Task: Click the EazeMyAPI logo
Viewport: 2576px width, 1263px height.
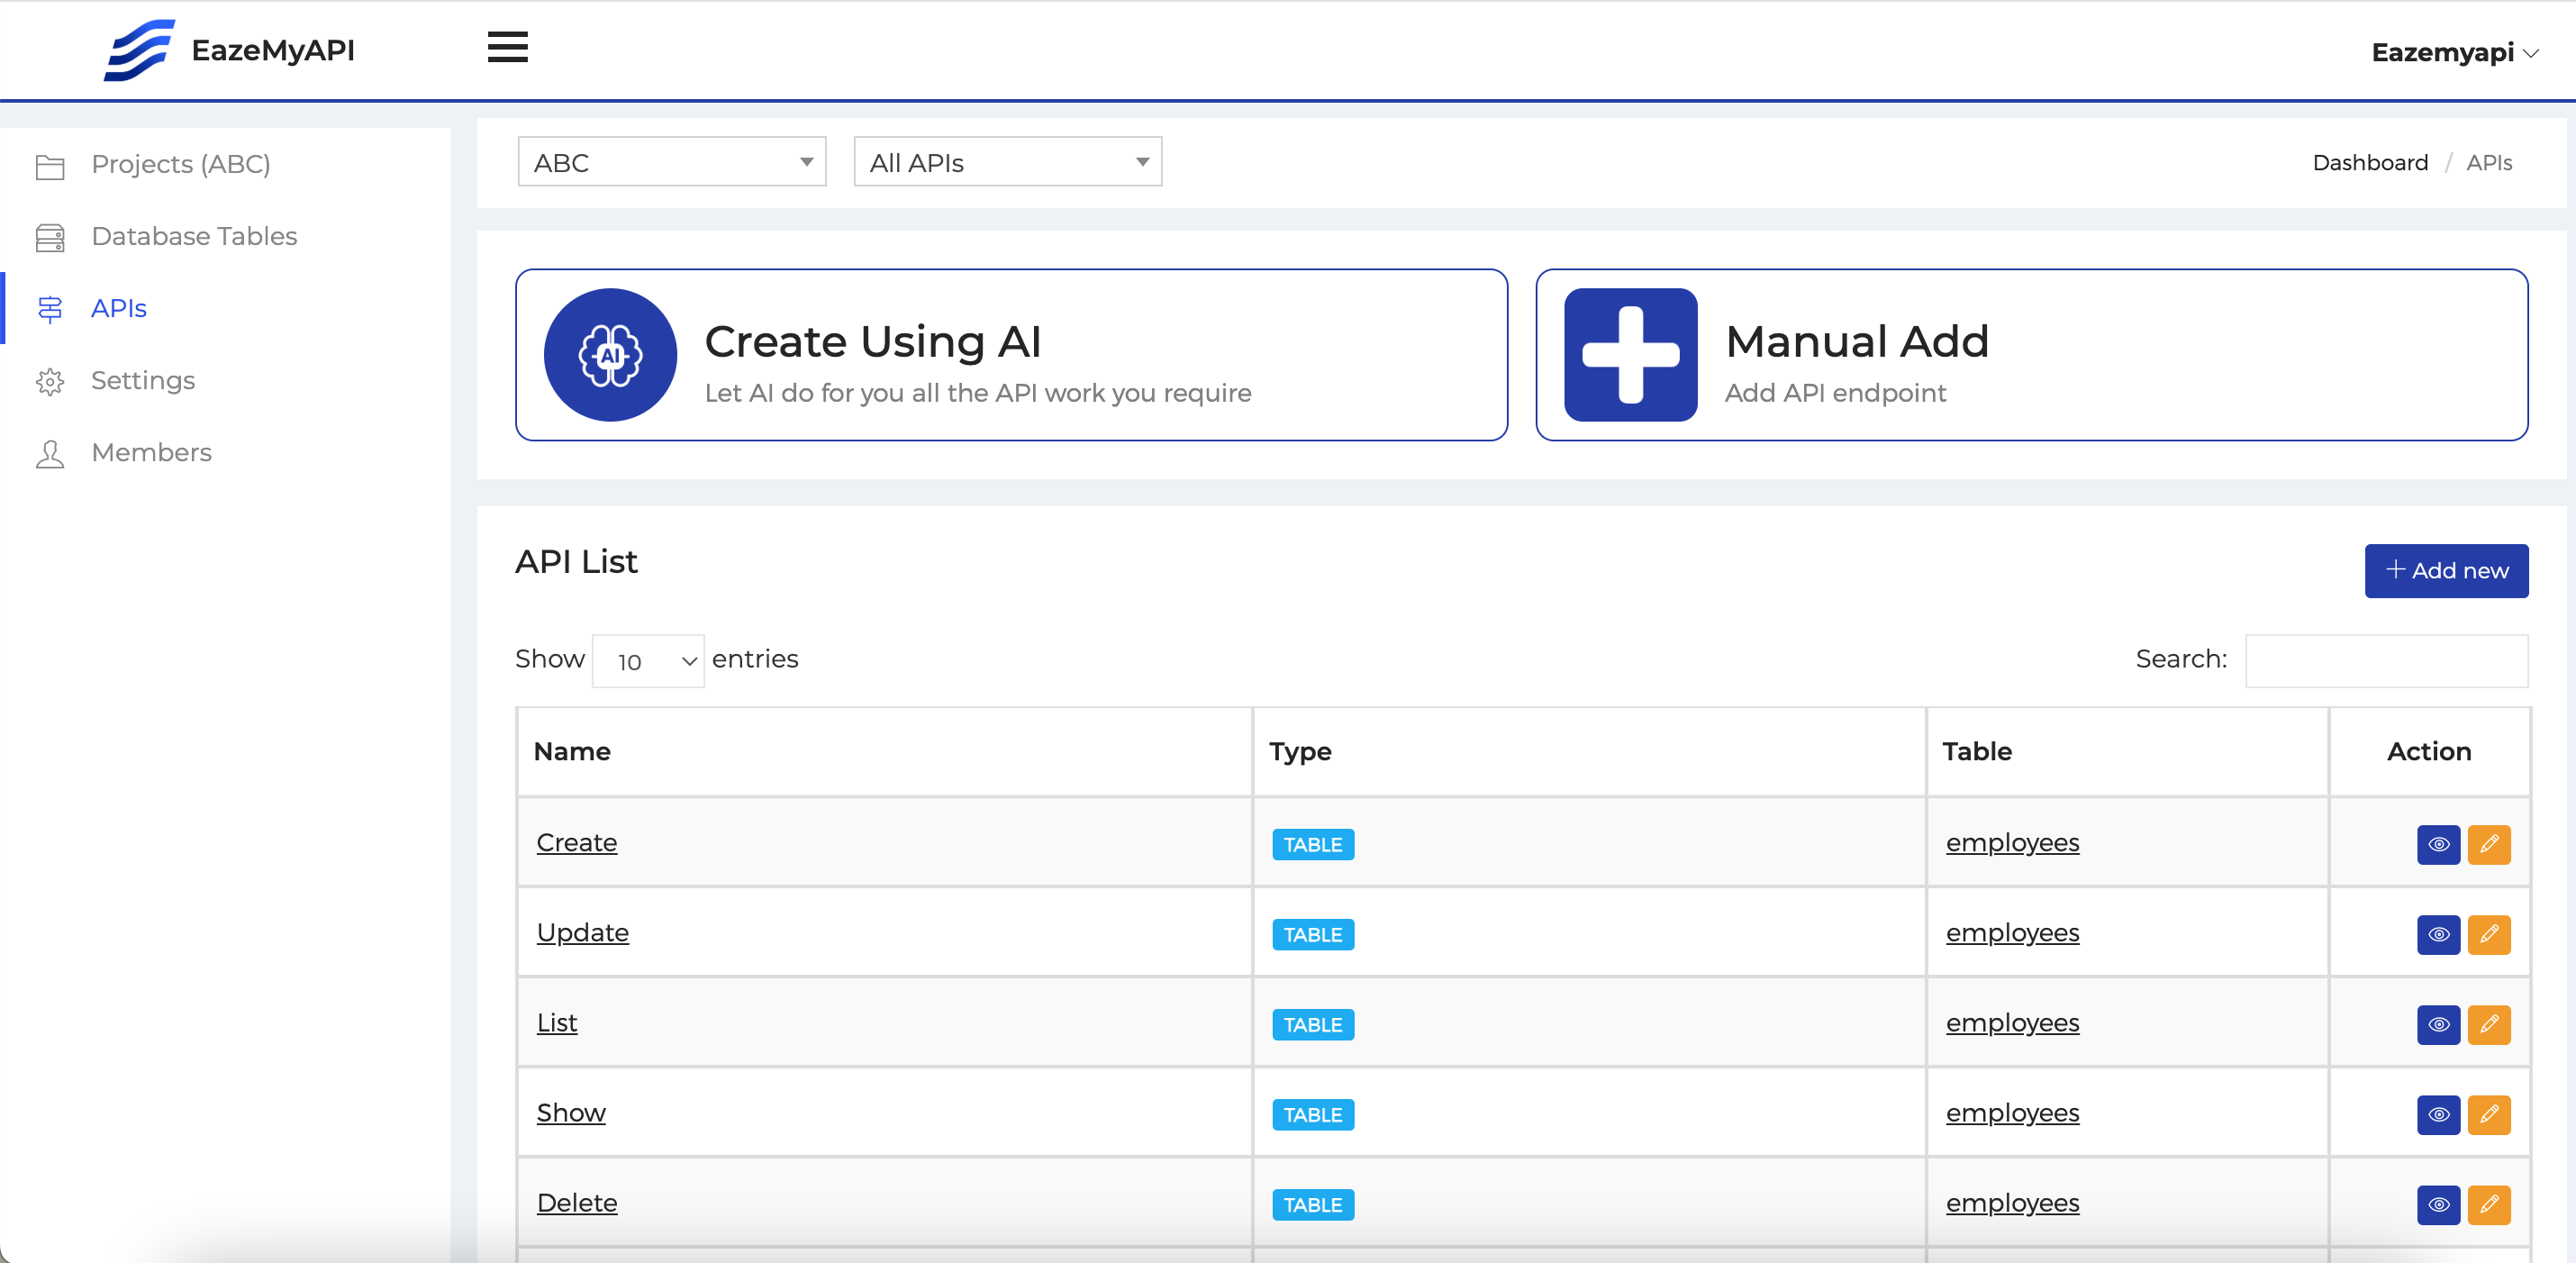Action: coord(228,49)
